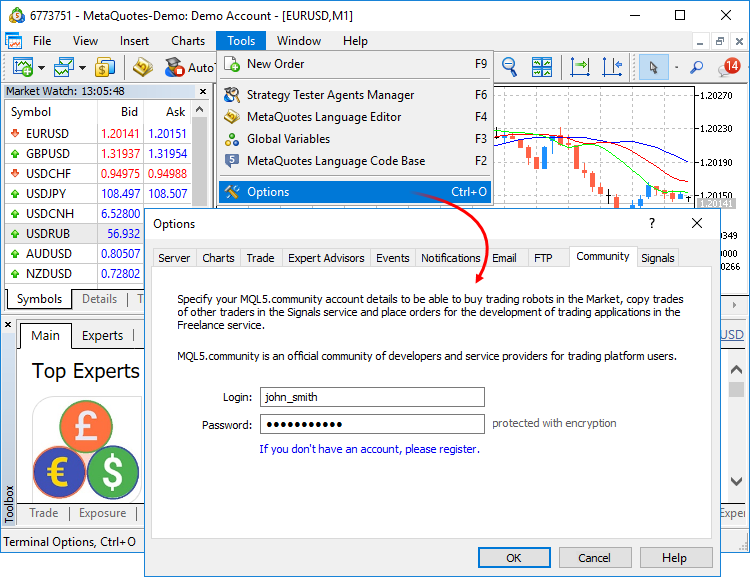Viewport: 750px width, 577px height.
Task: Switch to the Signals tab
Action: [657, 258]
